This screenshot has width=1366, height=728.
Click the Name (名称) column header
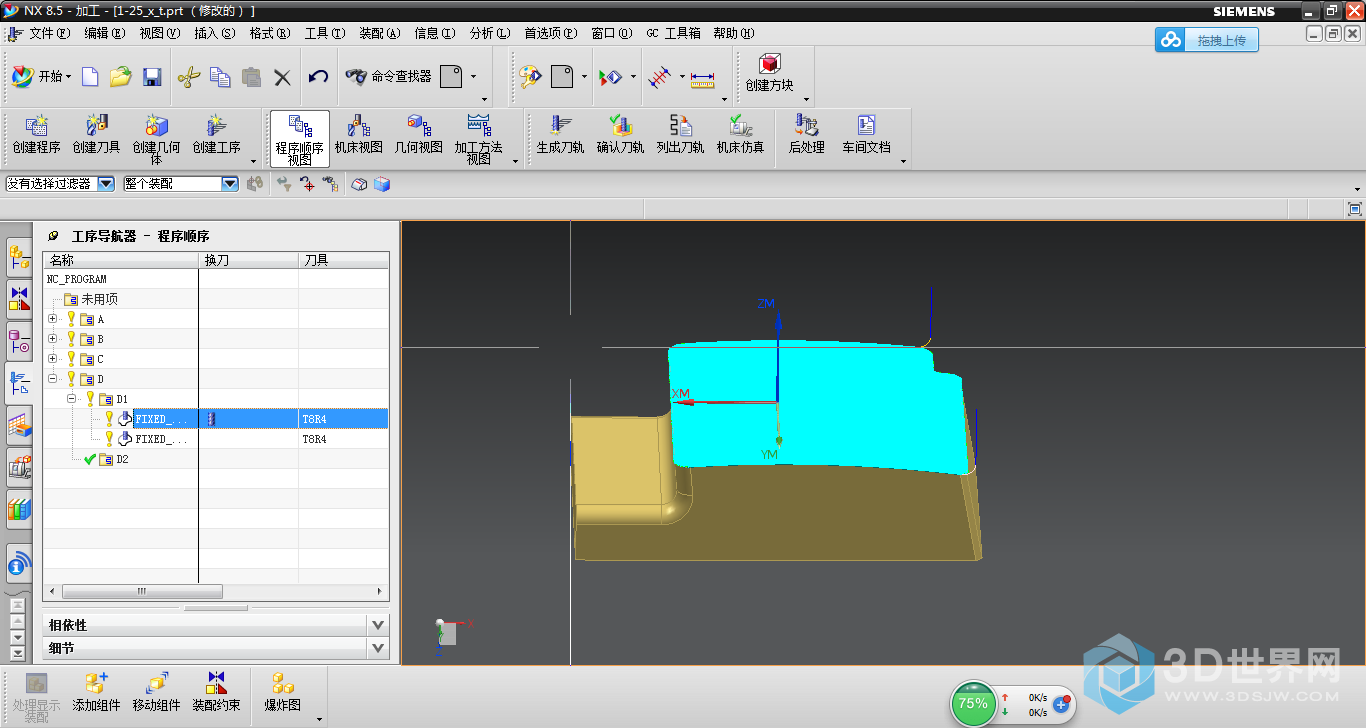[x=121, y=260]
